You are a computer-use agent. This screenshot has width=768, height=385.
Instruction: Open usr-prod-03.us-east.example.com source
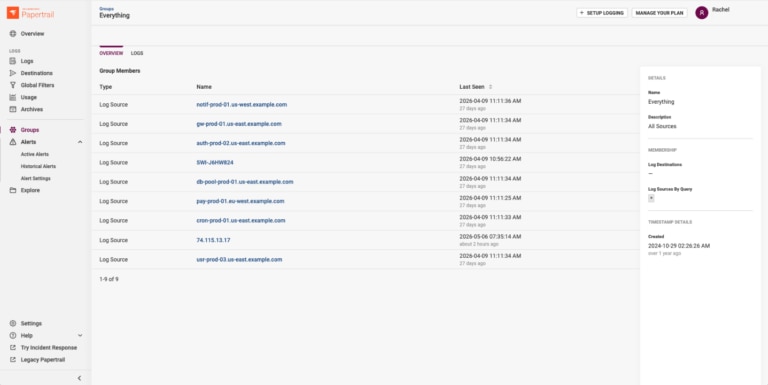[x=239, y=260]
